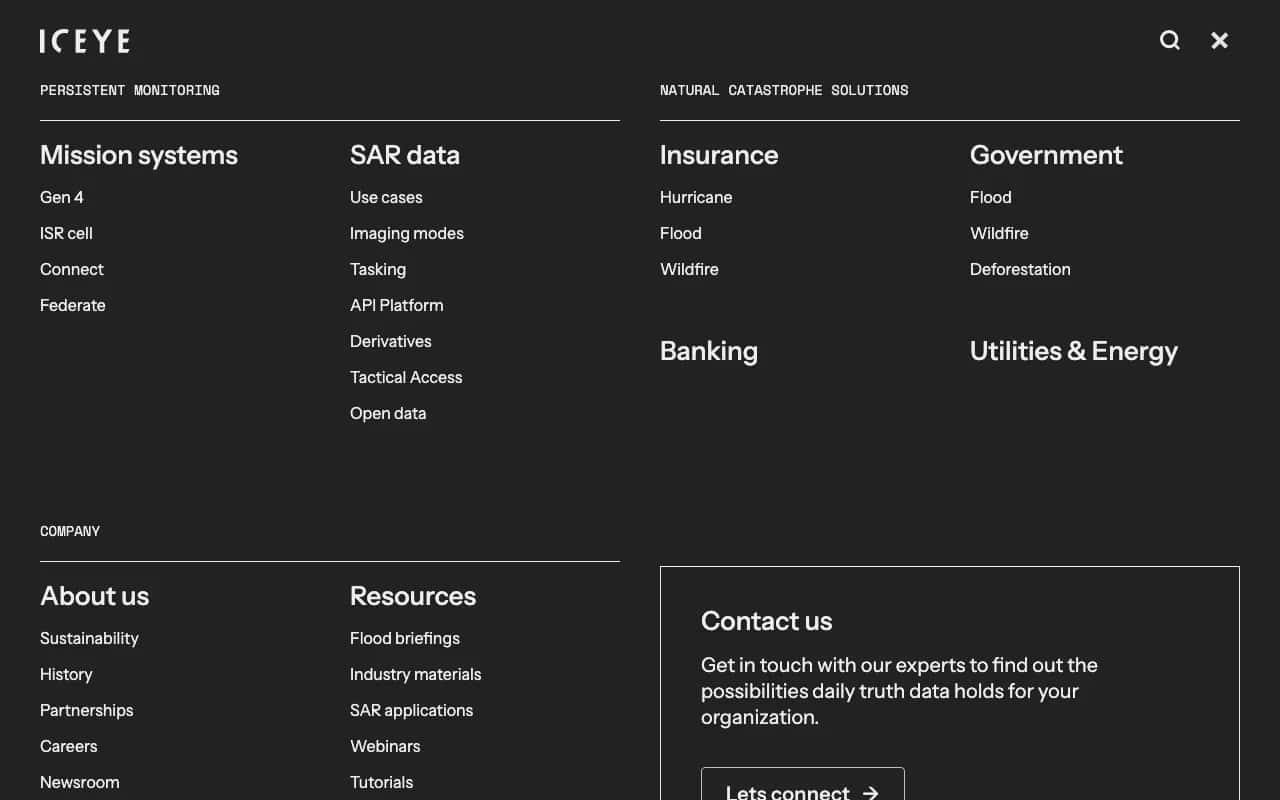Open the Flood briefings link

point(405,638)
